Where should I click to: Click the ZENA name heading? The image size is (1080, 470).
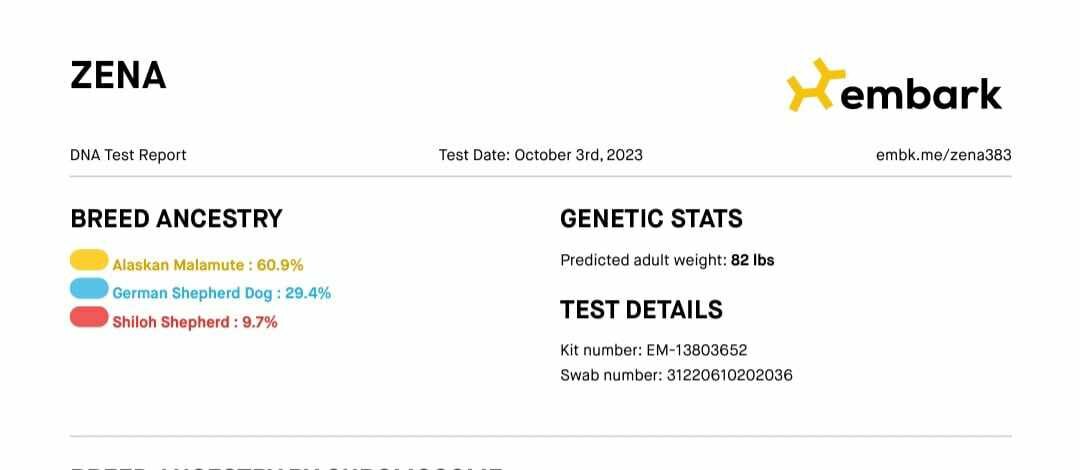click(x=118, y=76)
